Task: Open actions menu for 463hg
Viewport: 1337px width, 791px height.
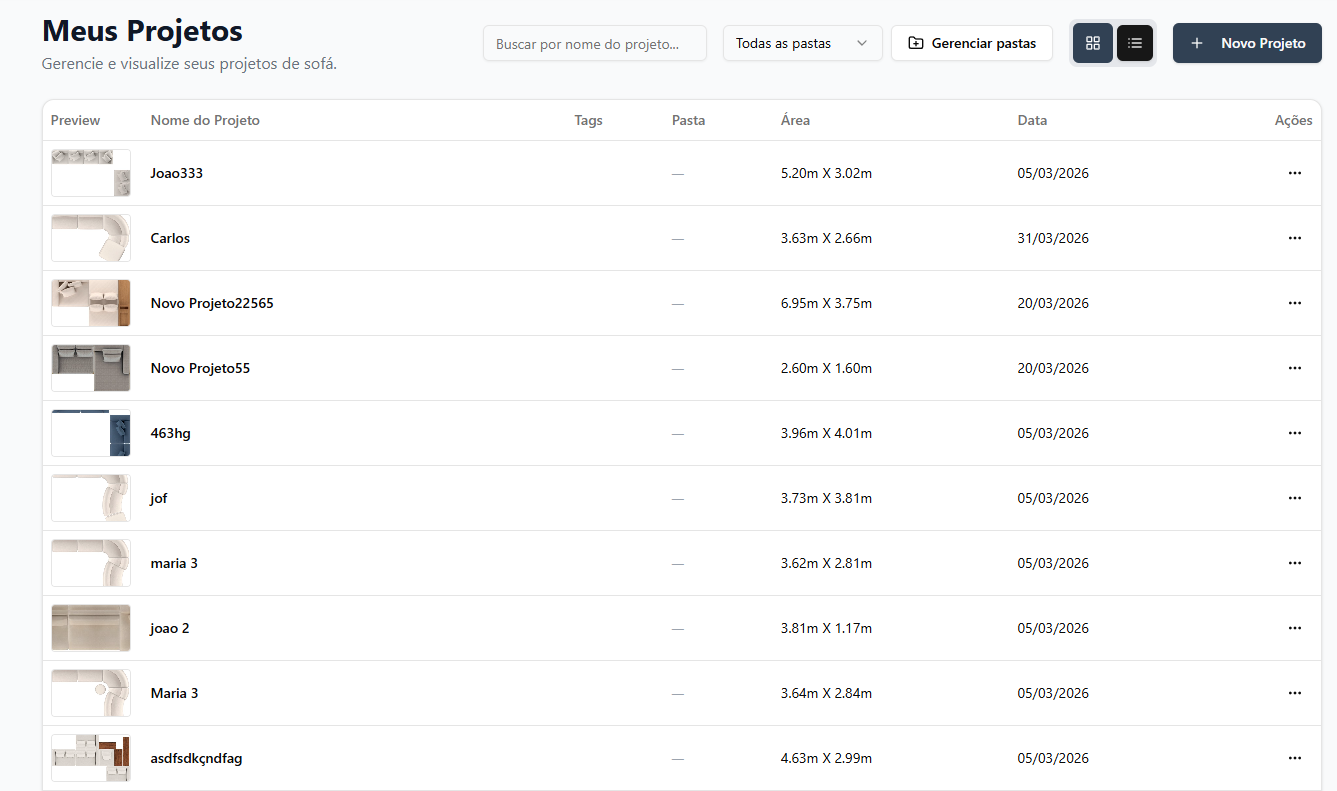Action: tap(1295, 433)
